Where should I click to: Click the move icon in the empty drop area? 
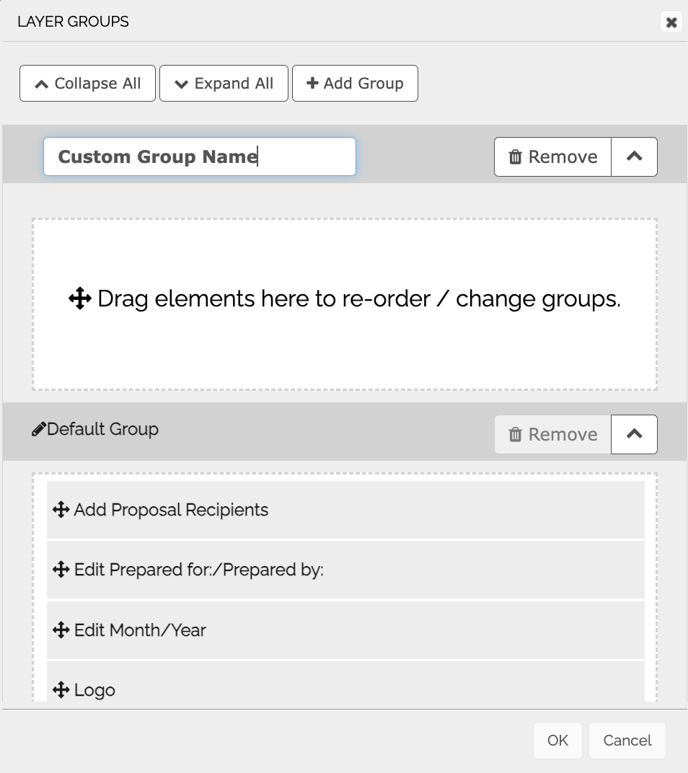coord(80,299)
